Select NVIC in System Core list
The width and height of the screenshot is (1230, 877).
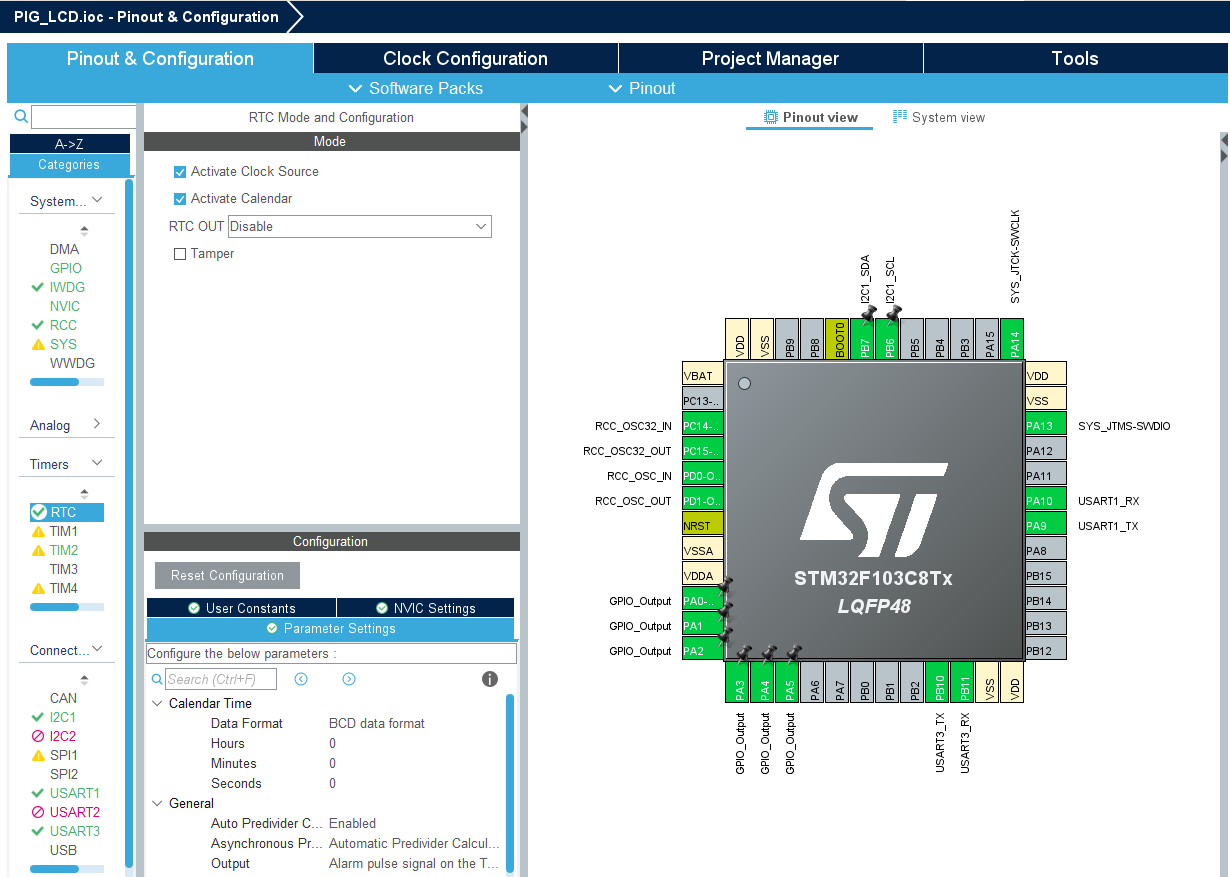coord(65,306)
